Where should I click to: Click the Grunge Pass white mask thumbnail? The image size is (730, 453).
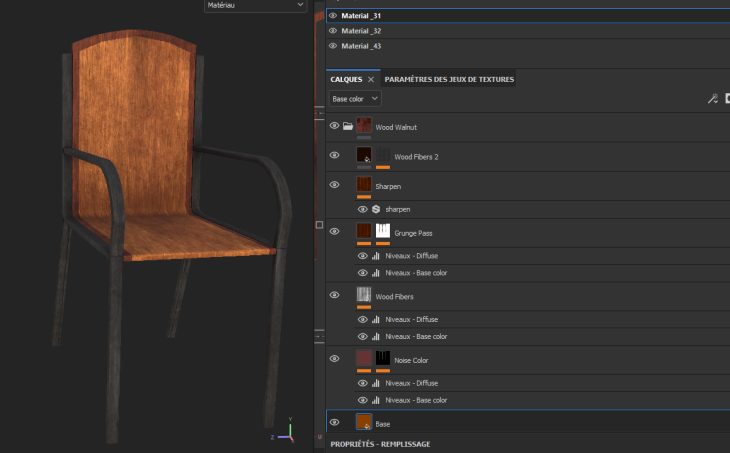tap(383, 232)
